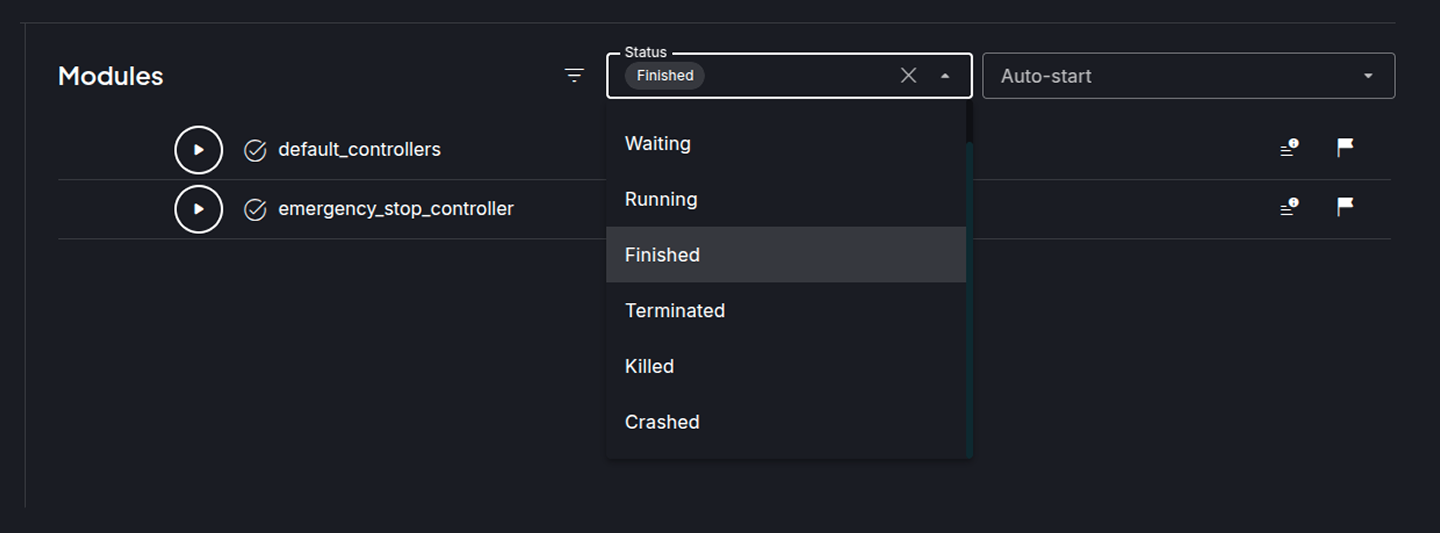Start the default_controllers module with play button
1440x533 pixels.
point(198,150)
